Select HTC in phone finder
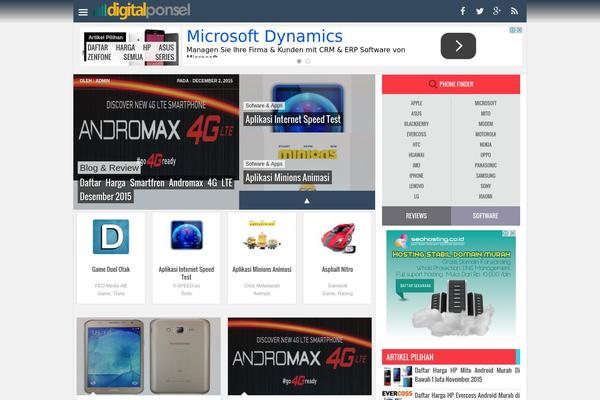This screenshot has width=600, height=400. (416, 145)
